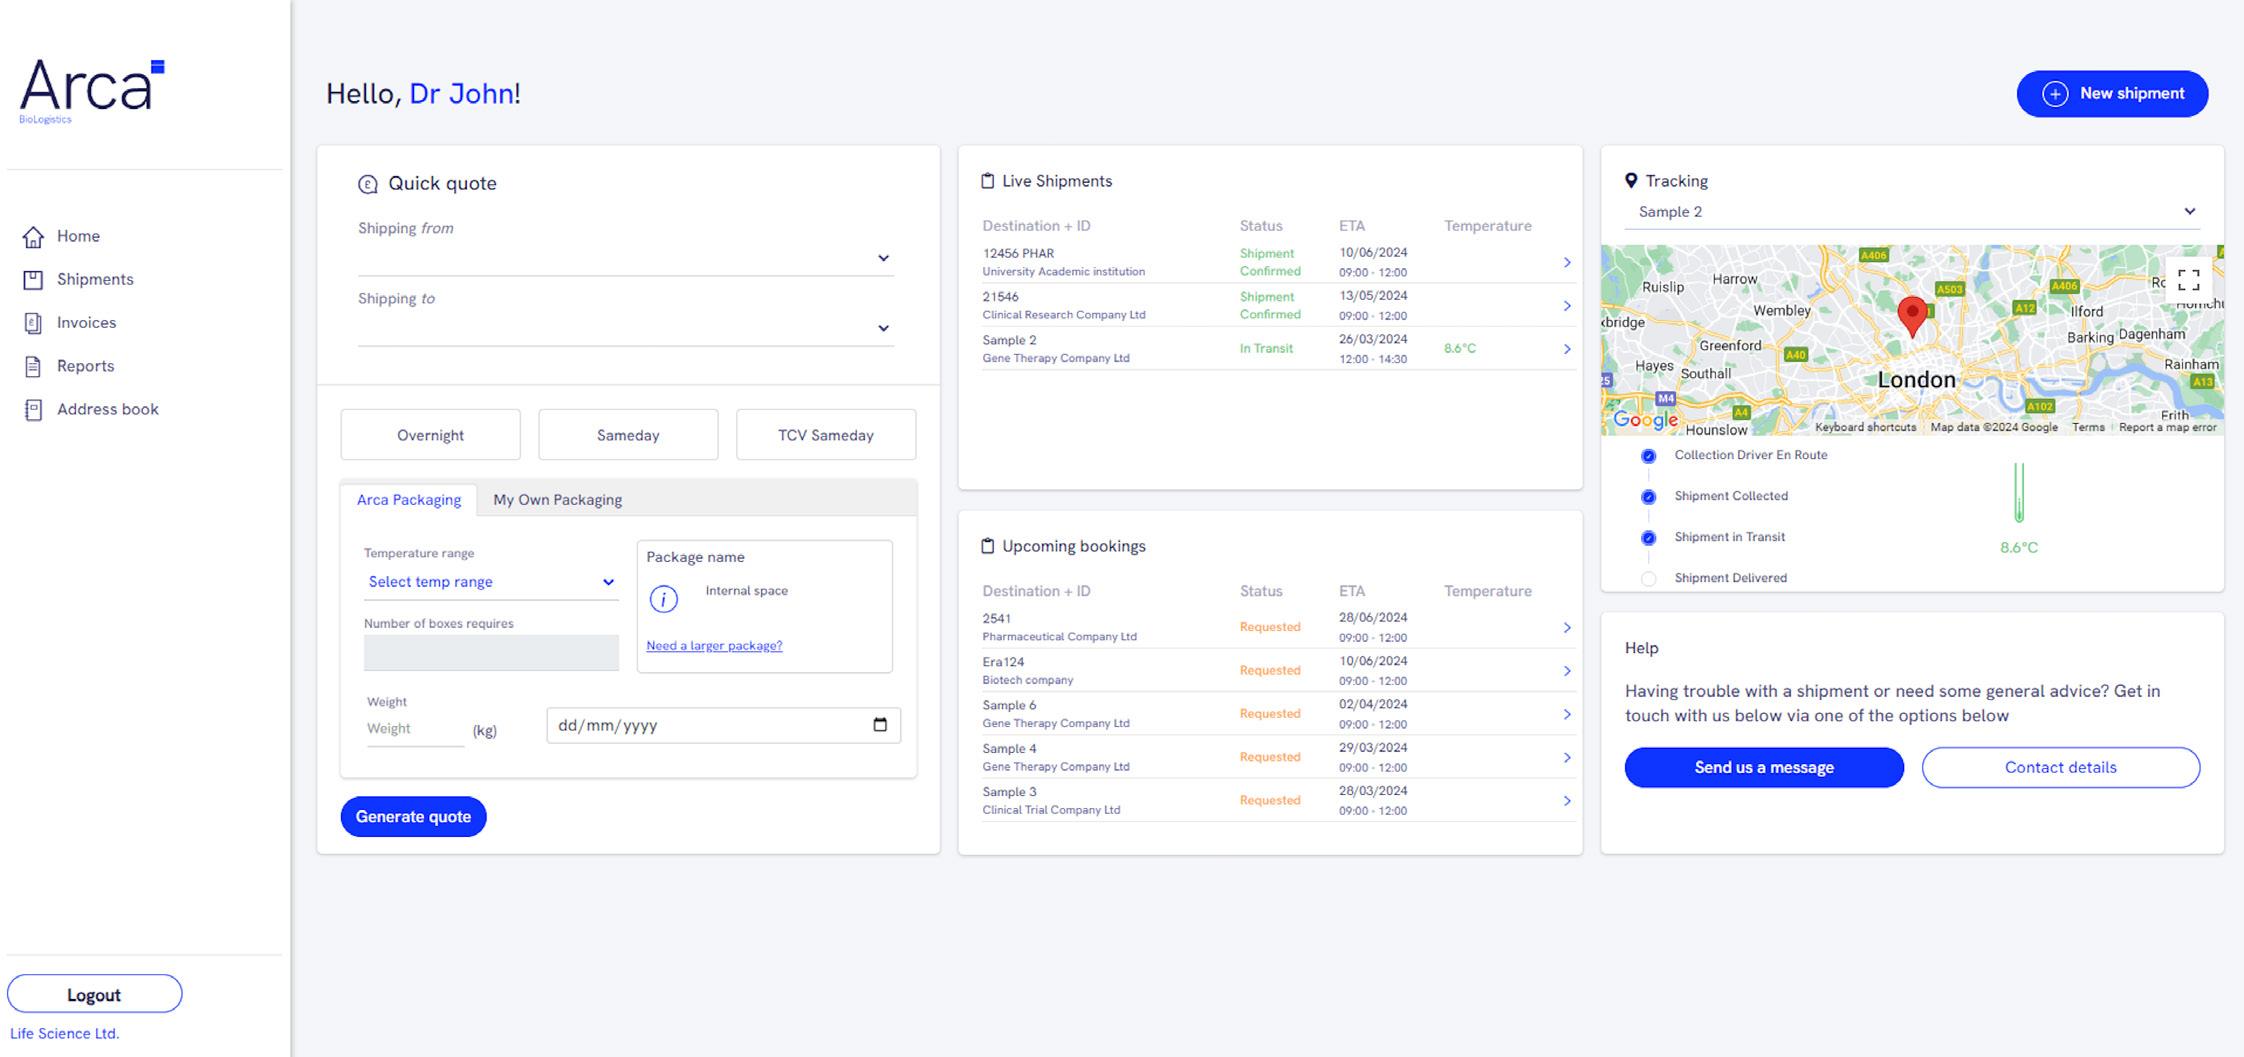Expand the Sample 3 booking row arrow
The image size is (2244, 1057).
[1567, 801]
